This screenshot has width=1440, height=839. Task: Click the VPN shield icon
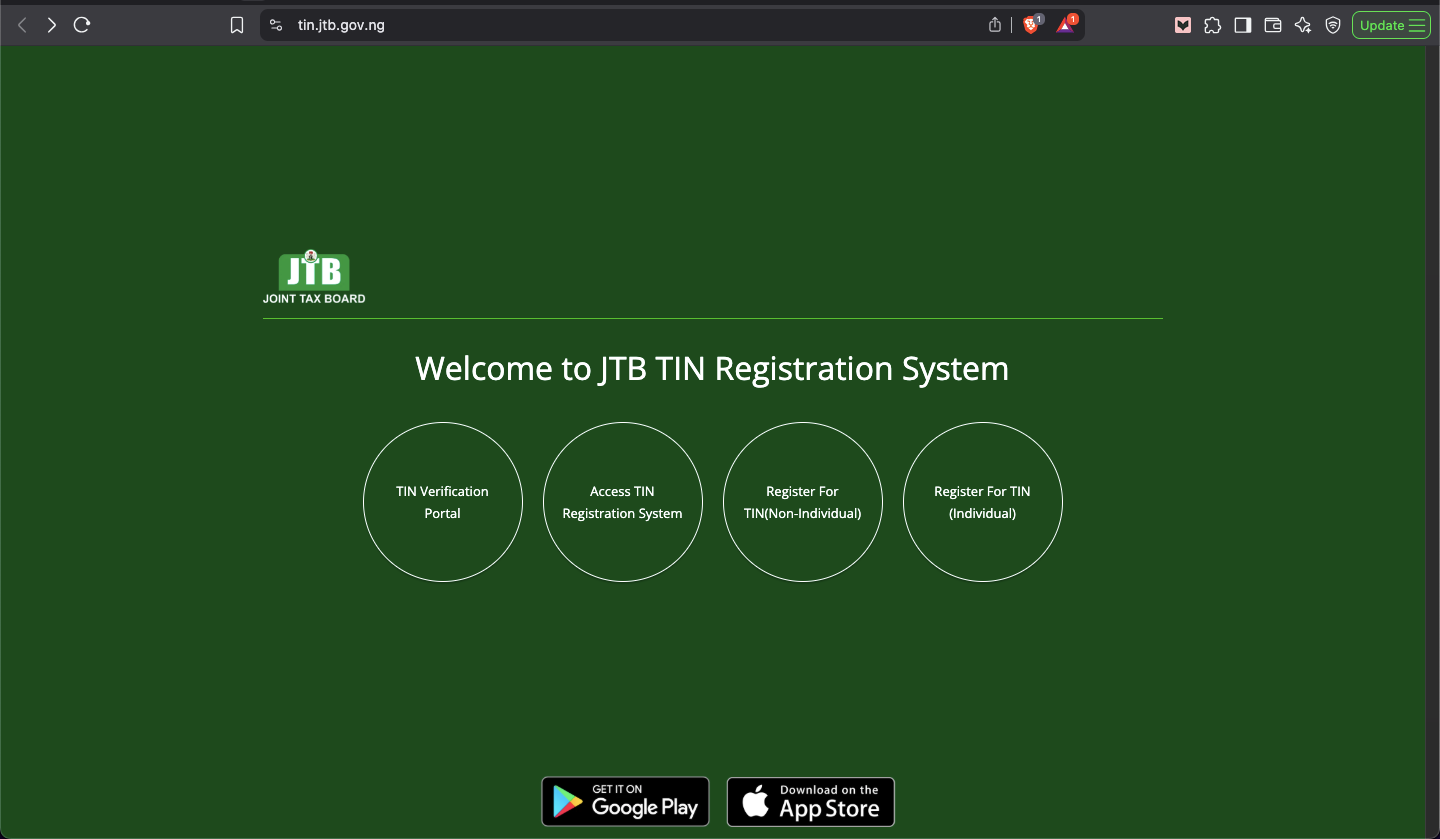click(1332, 25)
